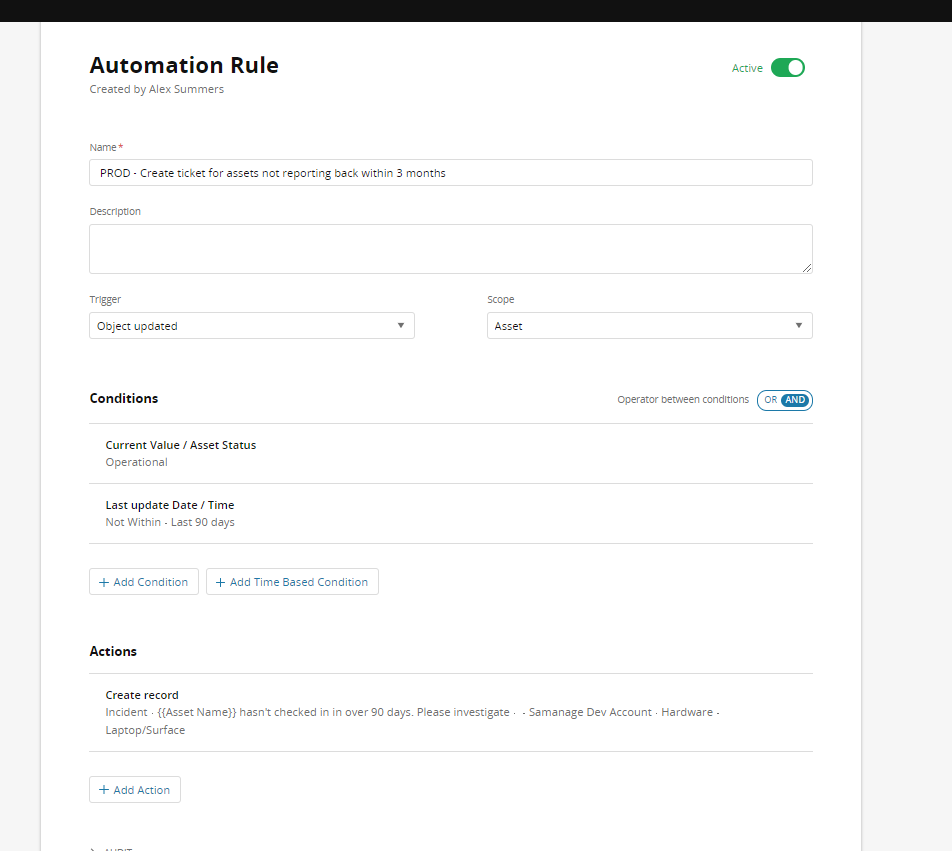The image size is (952, 851).
Task: Select the AND condition operator
Action: click(795, 400)
